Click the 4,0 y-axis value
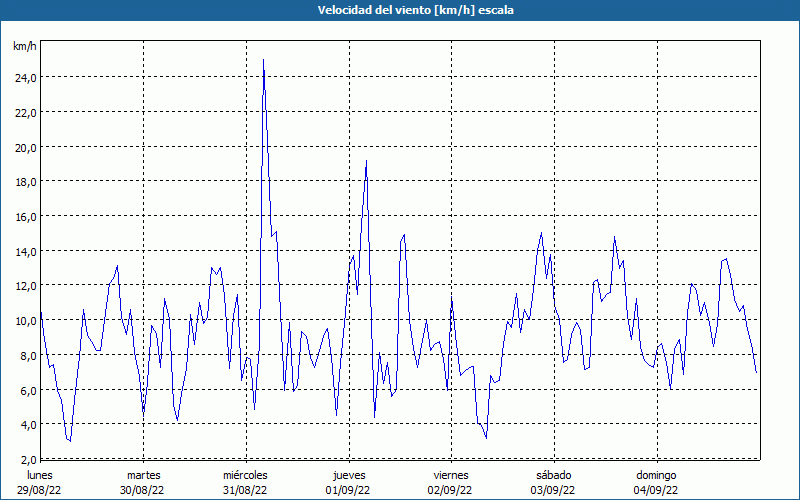The width and height of the screenshot is (800, 500). [29, 425]
